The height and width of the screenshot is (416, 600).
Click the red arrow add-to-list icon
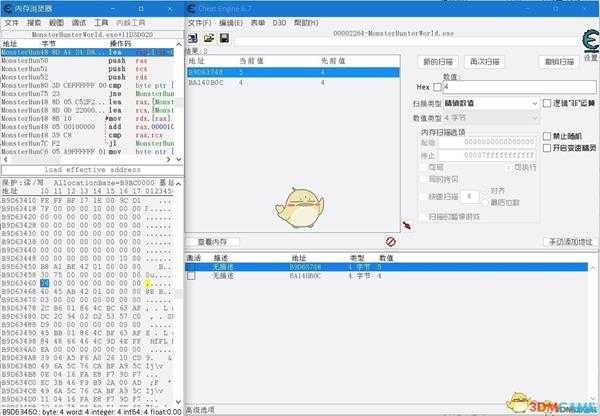point(407,226)
